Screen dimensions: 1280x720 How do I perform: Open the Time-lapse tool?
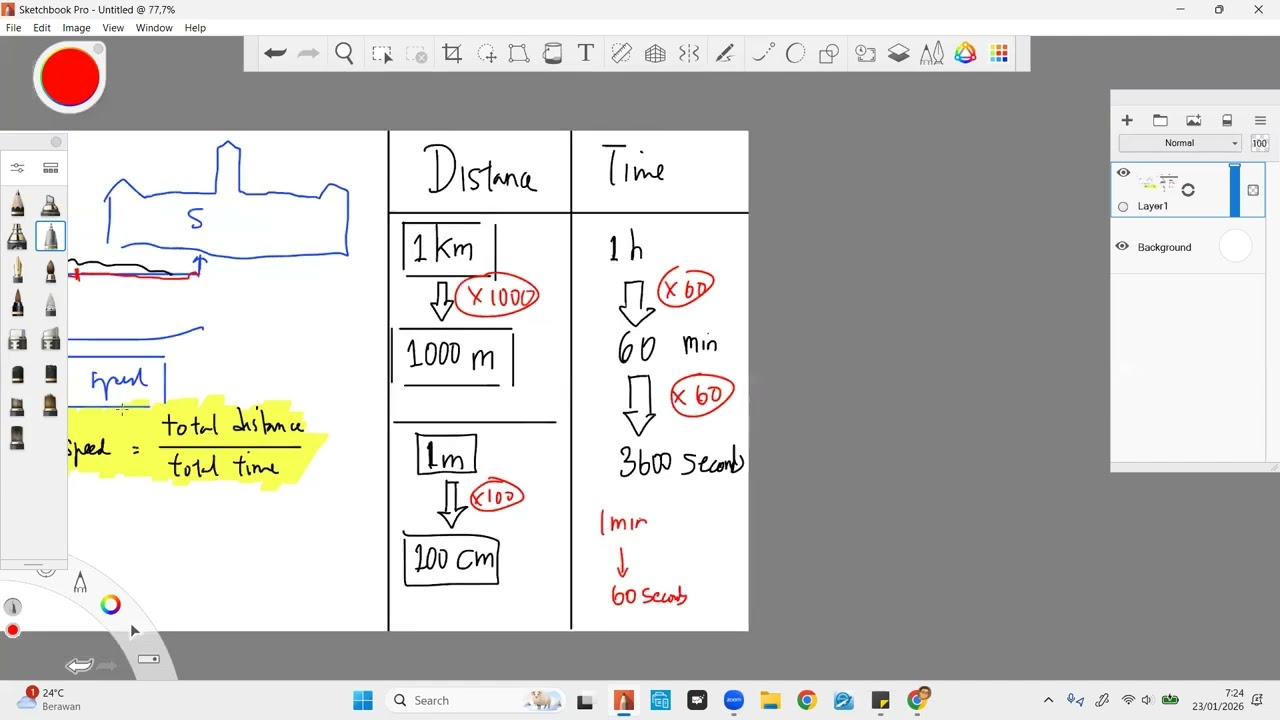[x=866, y=54]
